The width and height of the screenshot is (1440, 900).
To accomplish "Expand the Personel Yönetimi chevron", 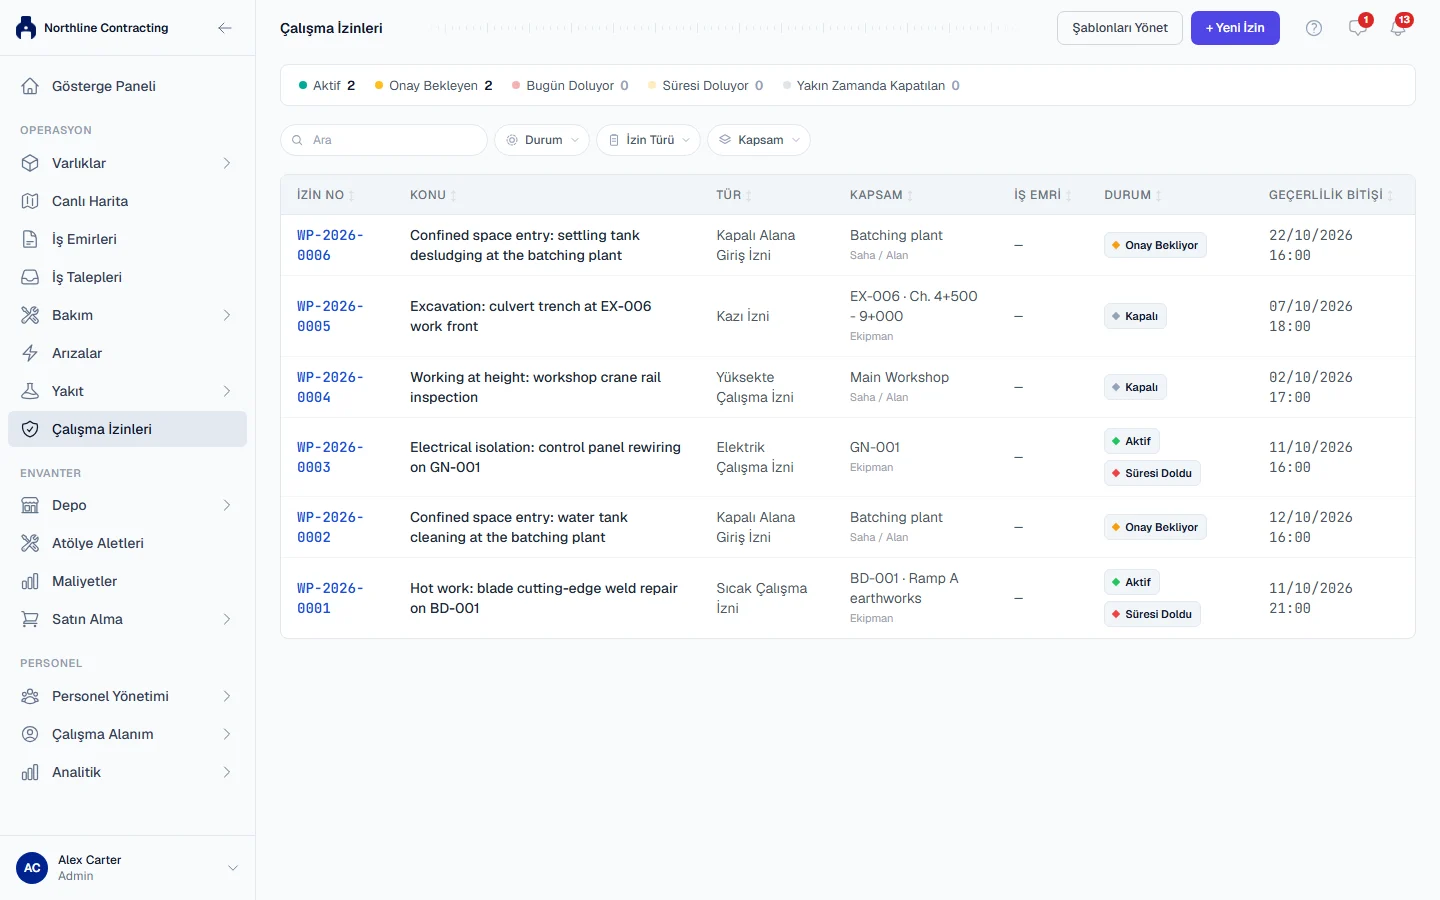I will point(227,696).
